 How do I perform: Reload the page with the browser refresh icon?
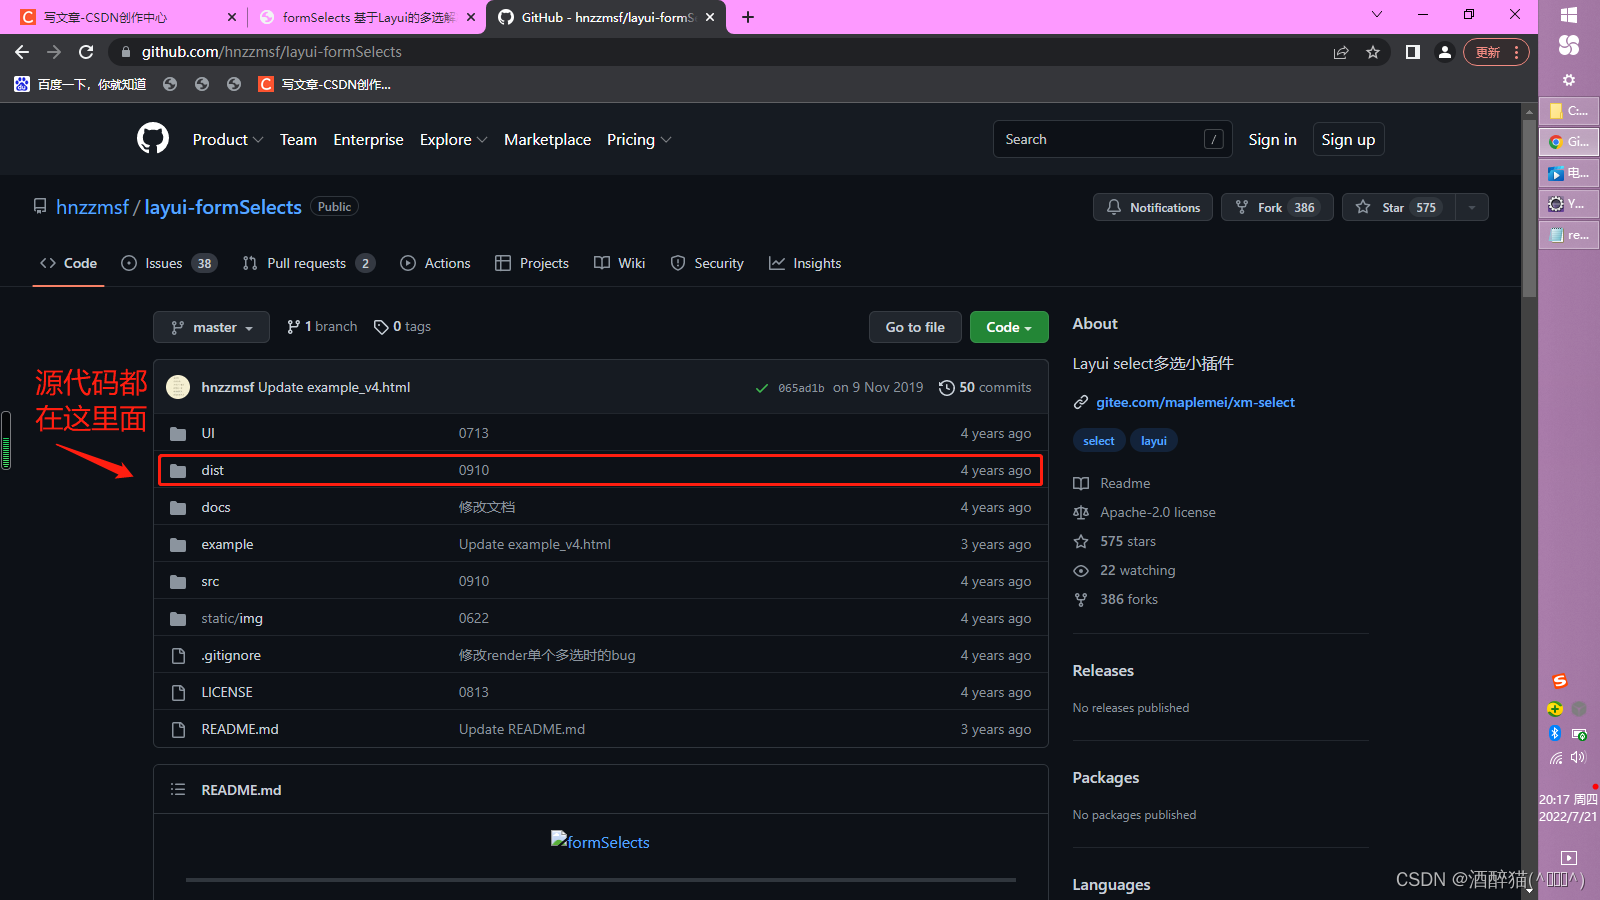(86, 52)
